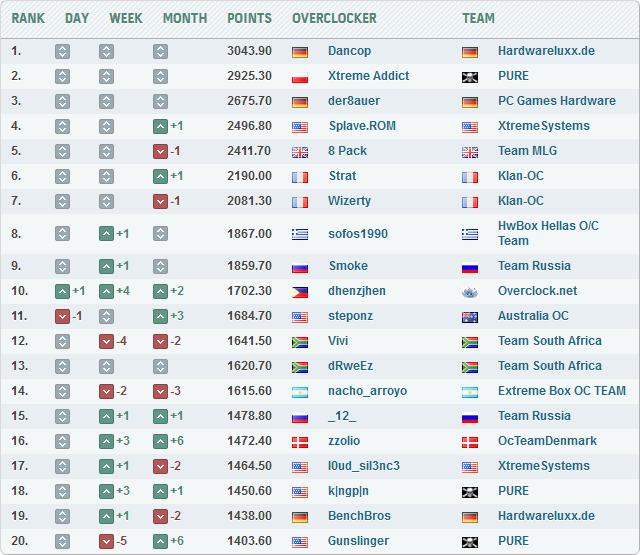Click the red month down-arrow for 8 Pack
Screen dimensions: 640x555
pyautogui.click(x=160, y=151)
